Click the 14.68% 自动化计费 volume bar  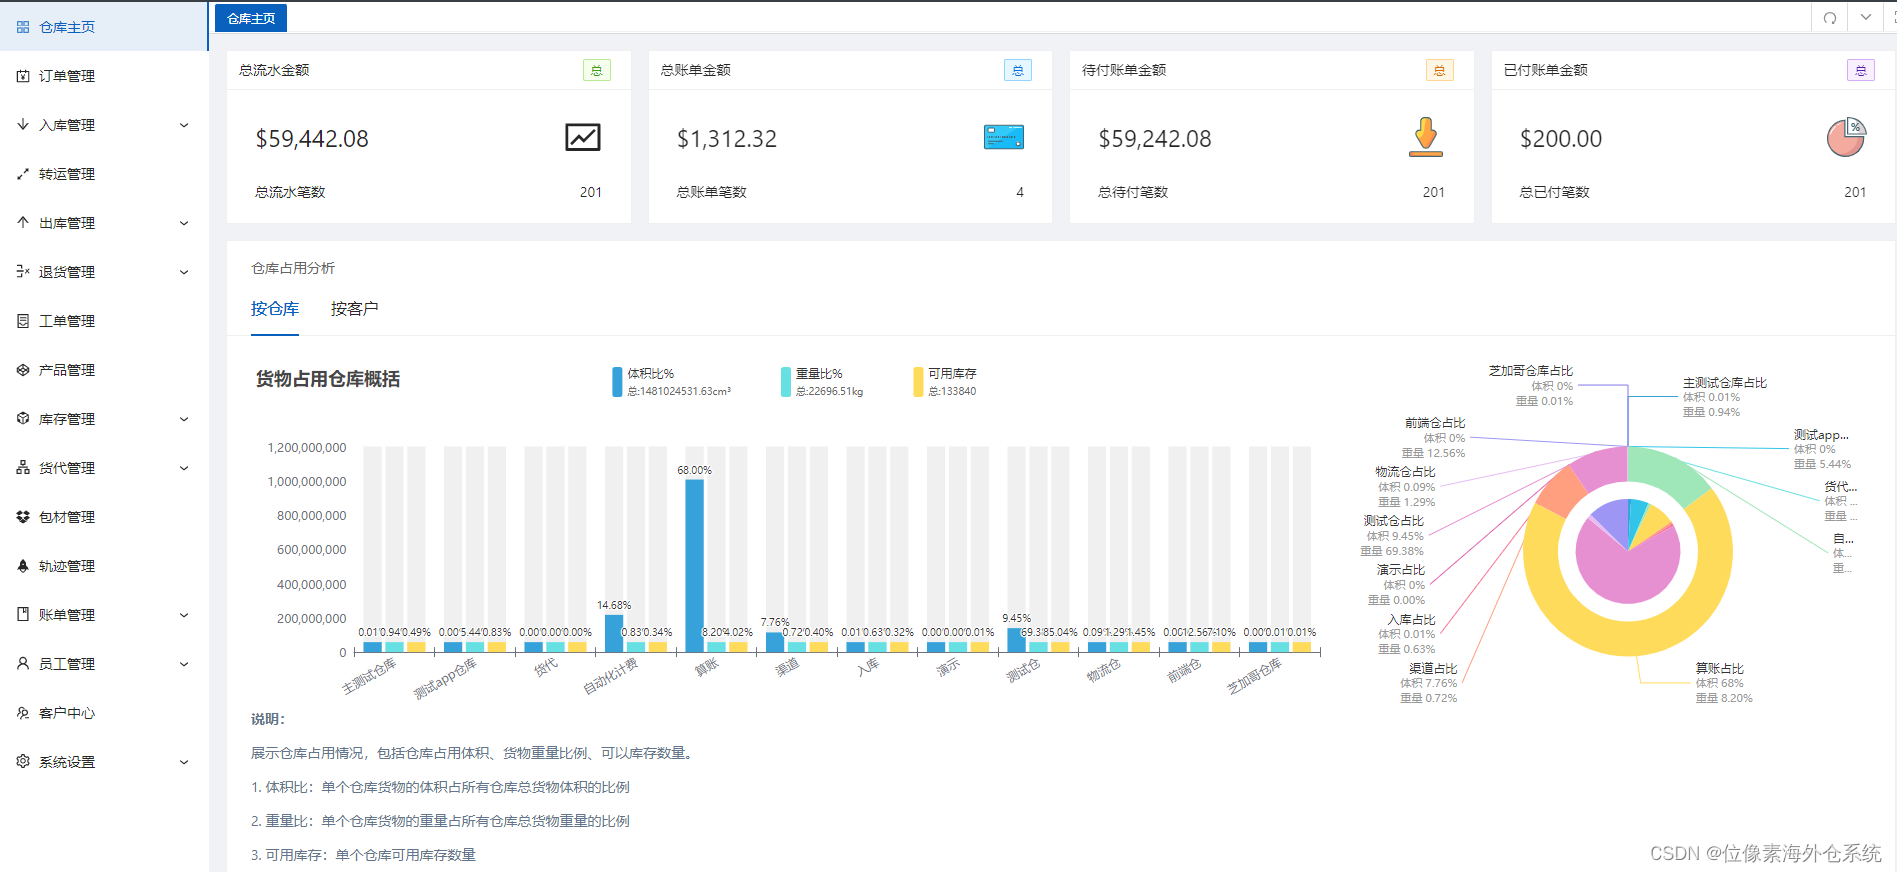(x=614, y=633)
